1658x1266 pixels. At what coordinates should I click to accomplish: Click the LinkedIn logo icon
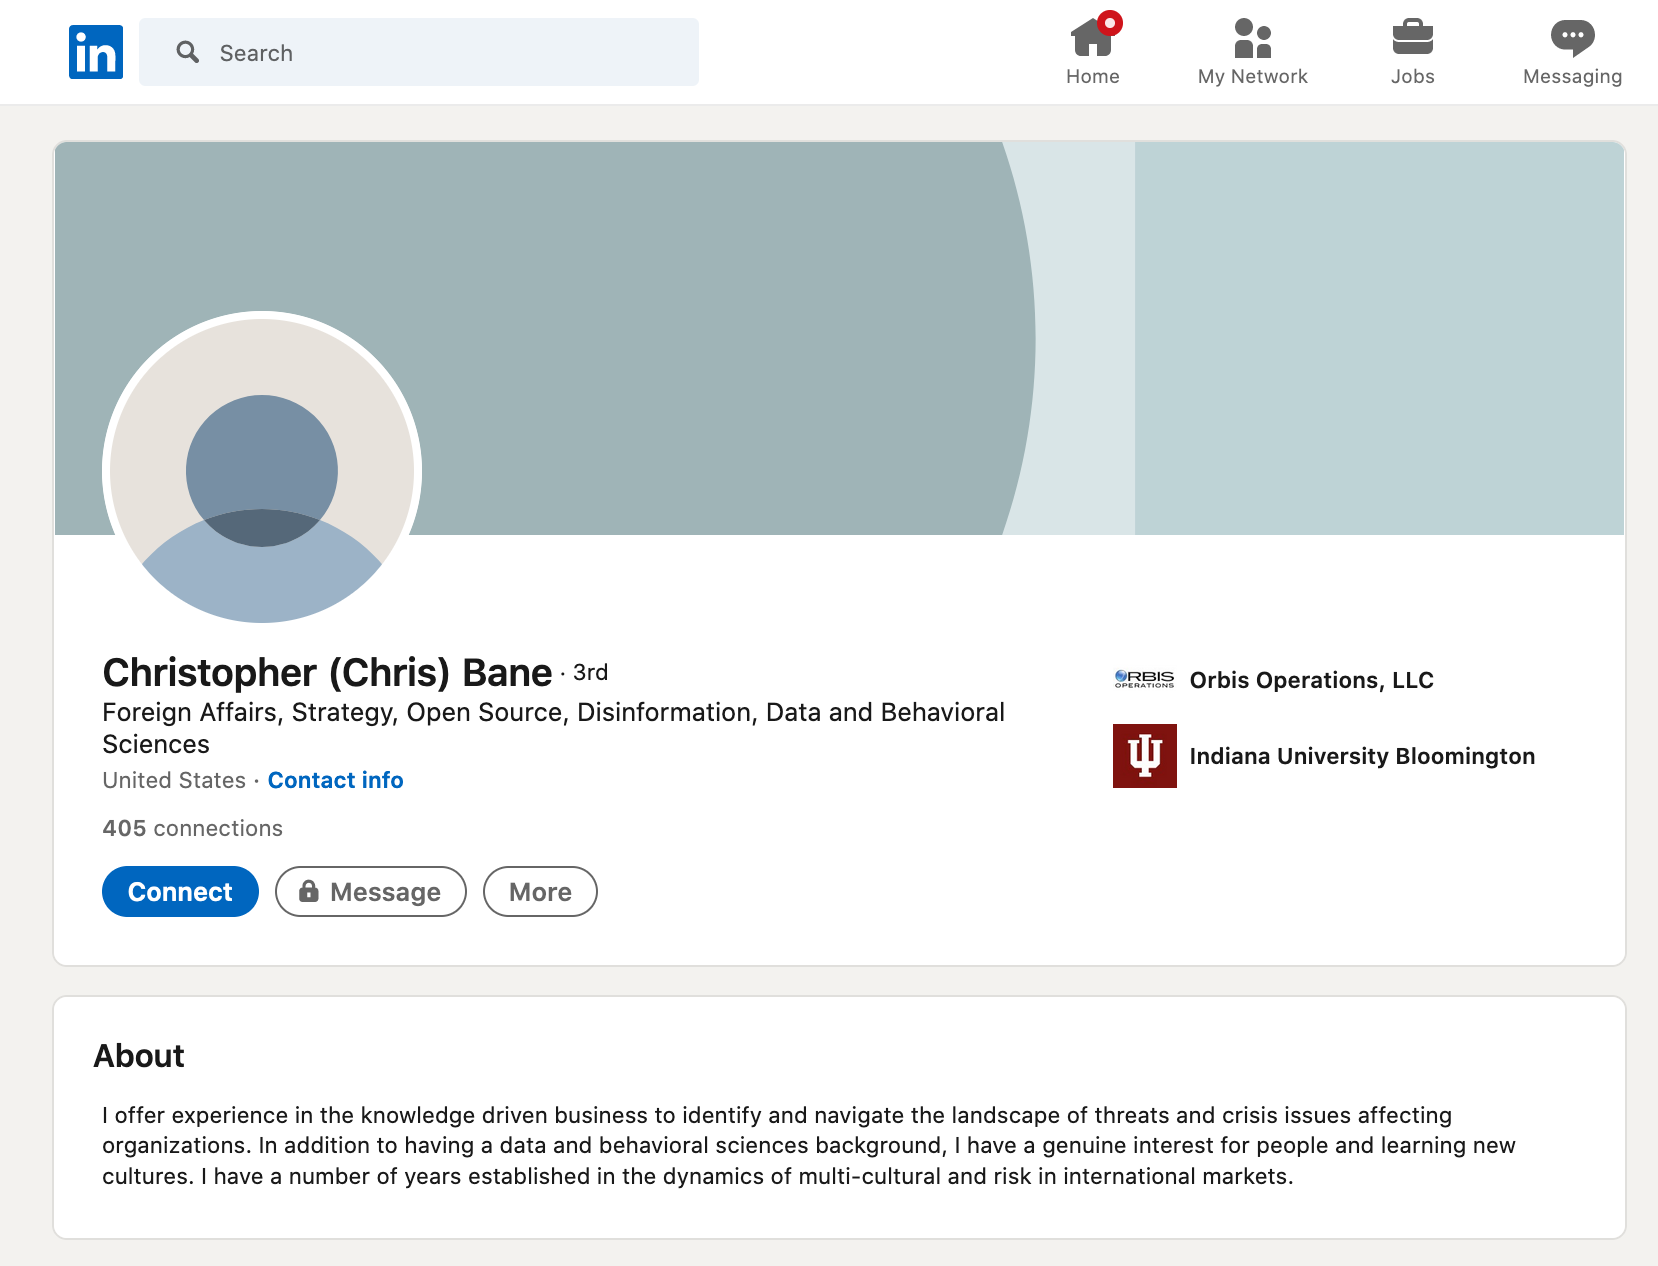(96, 52)
